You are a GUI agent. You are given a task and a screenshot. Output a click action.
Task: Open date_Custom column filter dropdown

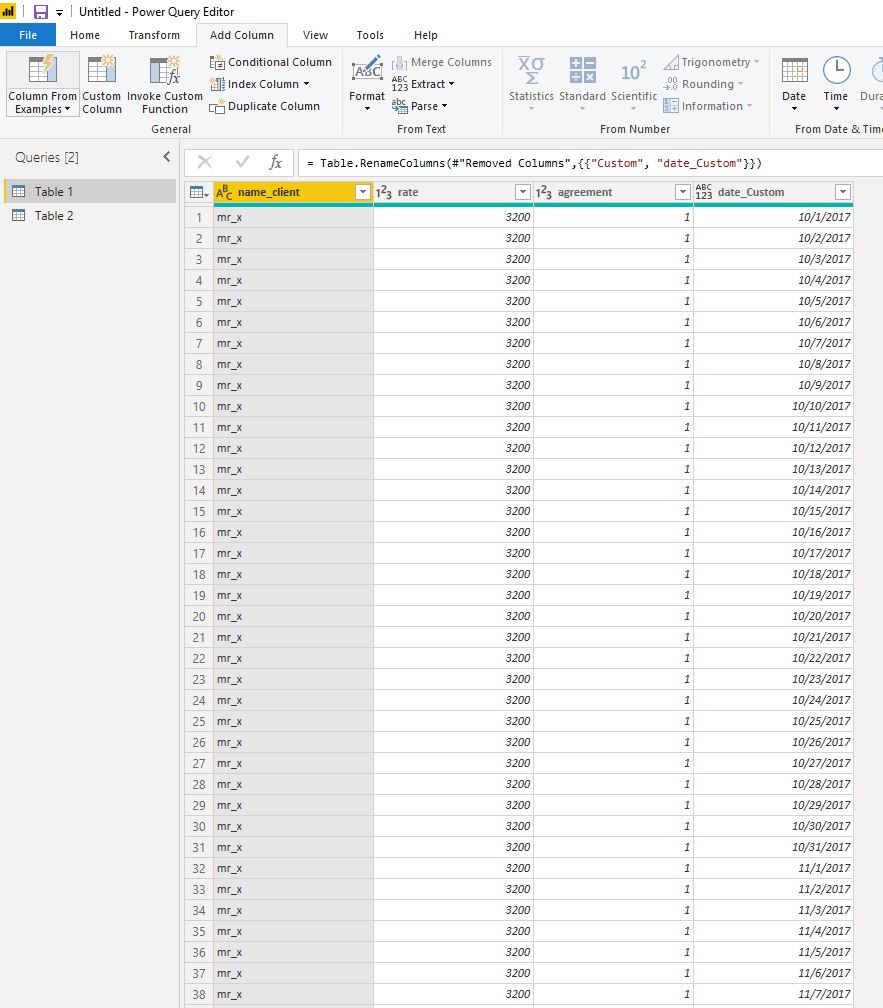coord(843,192)
